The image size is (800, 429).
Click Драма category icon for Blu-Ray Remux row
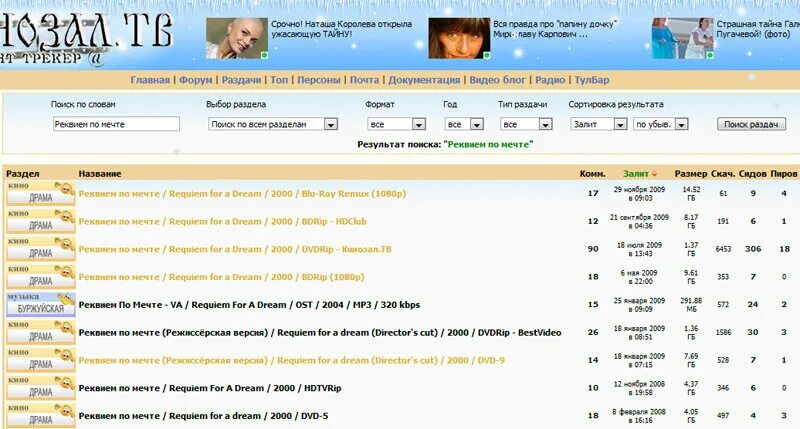click(x=40, y=194)
